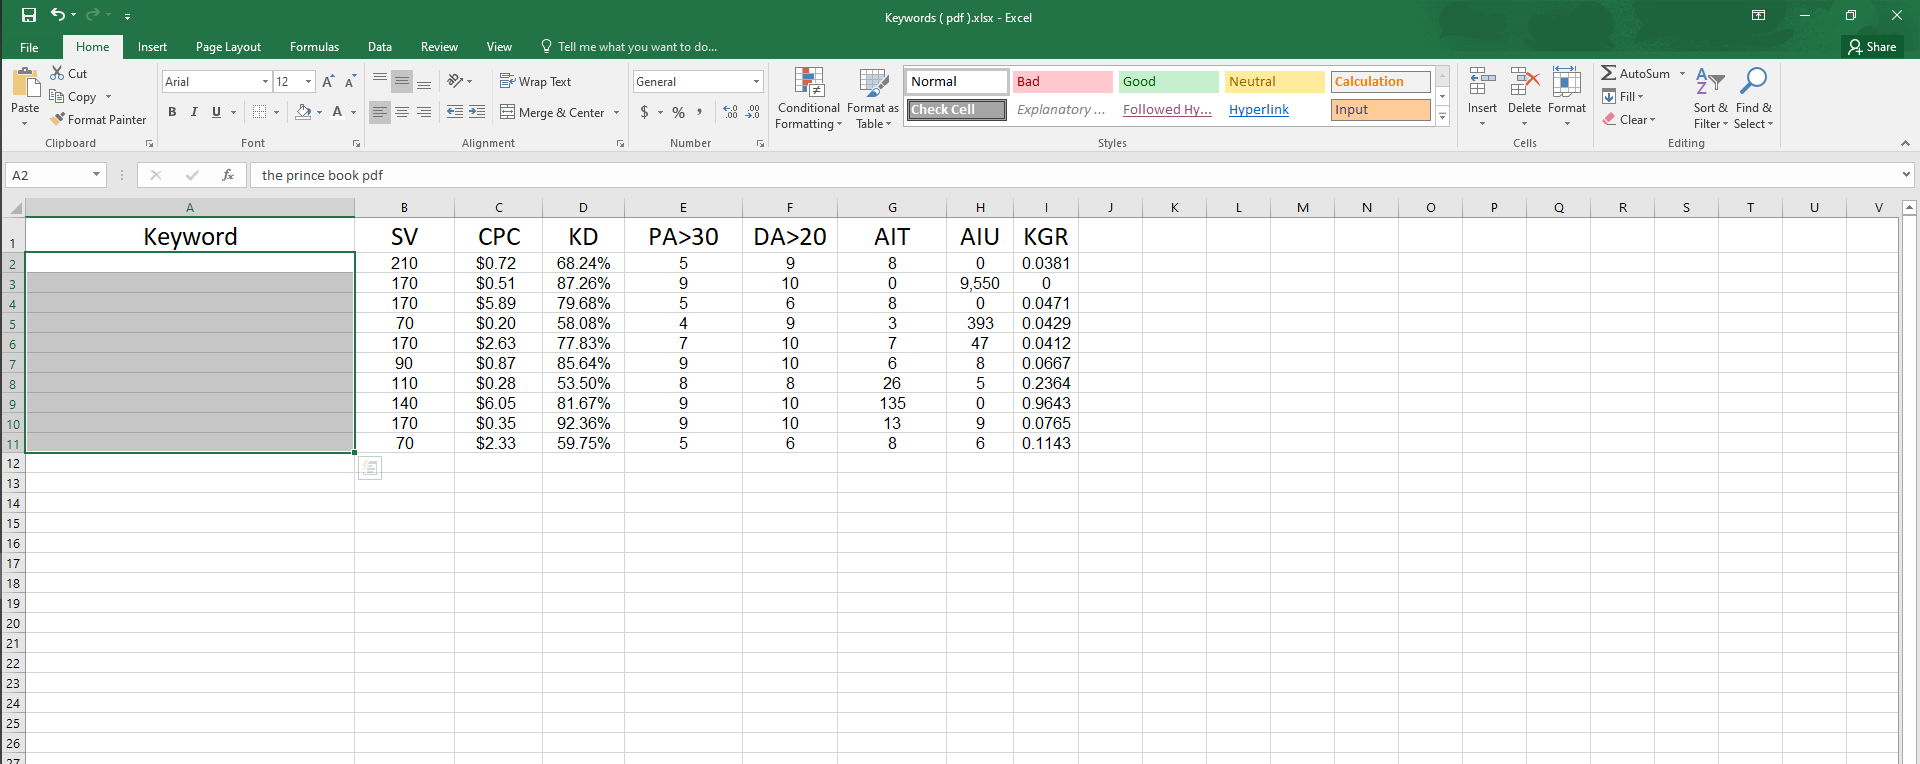Click the Tell me what you want search box
Image resolution: width=1920 pixels, height=764 pixels.
point(636,47)
